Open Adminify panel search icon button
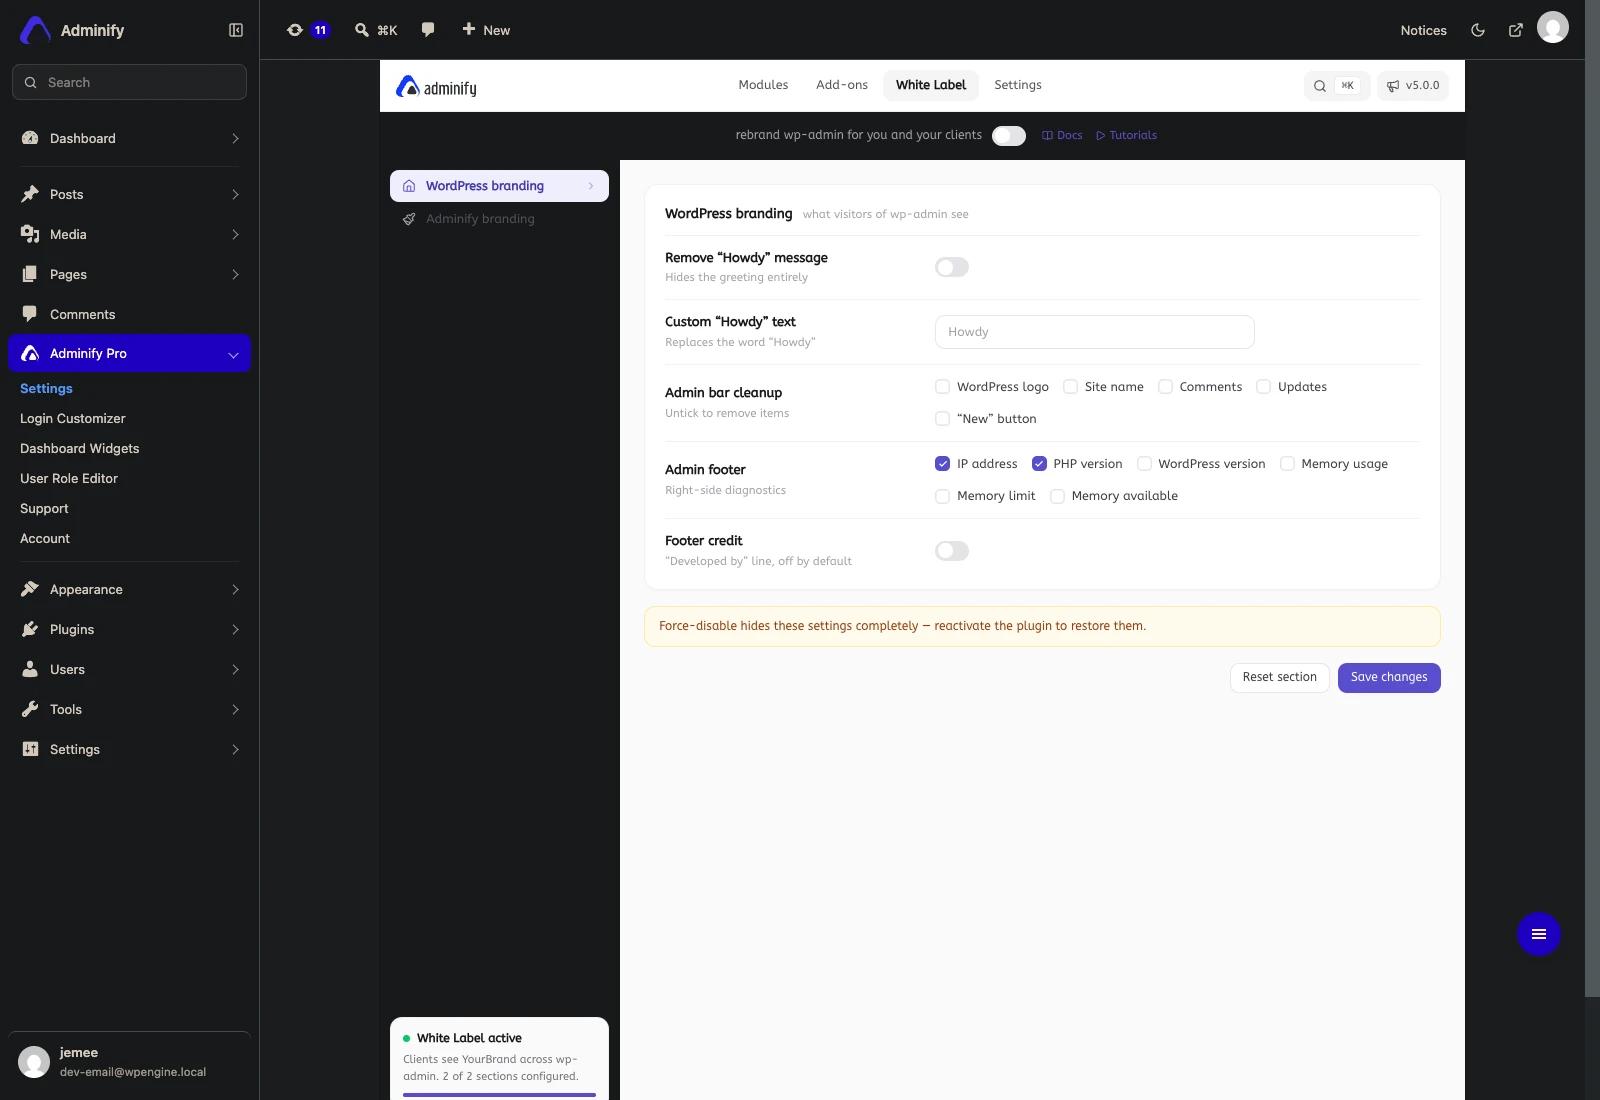This screenshot has width=1600, height=1100. pos(1337,86)
